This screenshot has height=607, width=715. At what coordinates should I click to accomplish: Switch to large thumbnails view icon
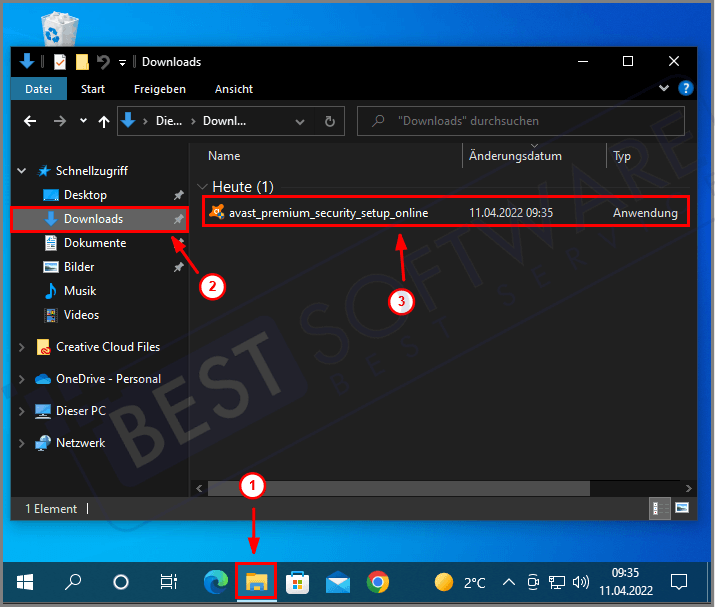point(682,509)
